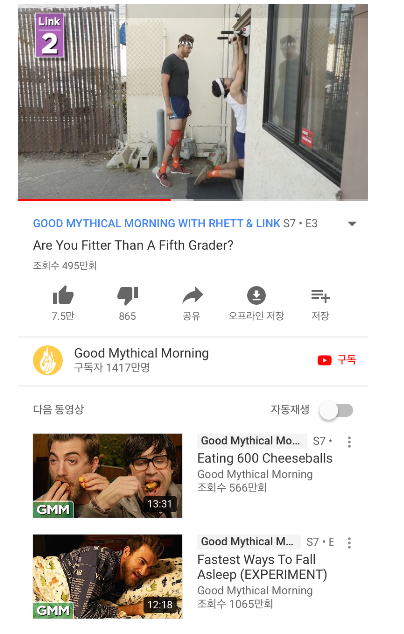The width and height of the screenshot is (404, 634).
Task: Click the red YouTube subscribe icon
Action: pyautogui.click(x=324, y=360)
